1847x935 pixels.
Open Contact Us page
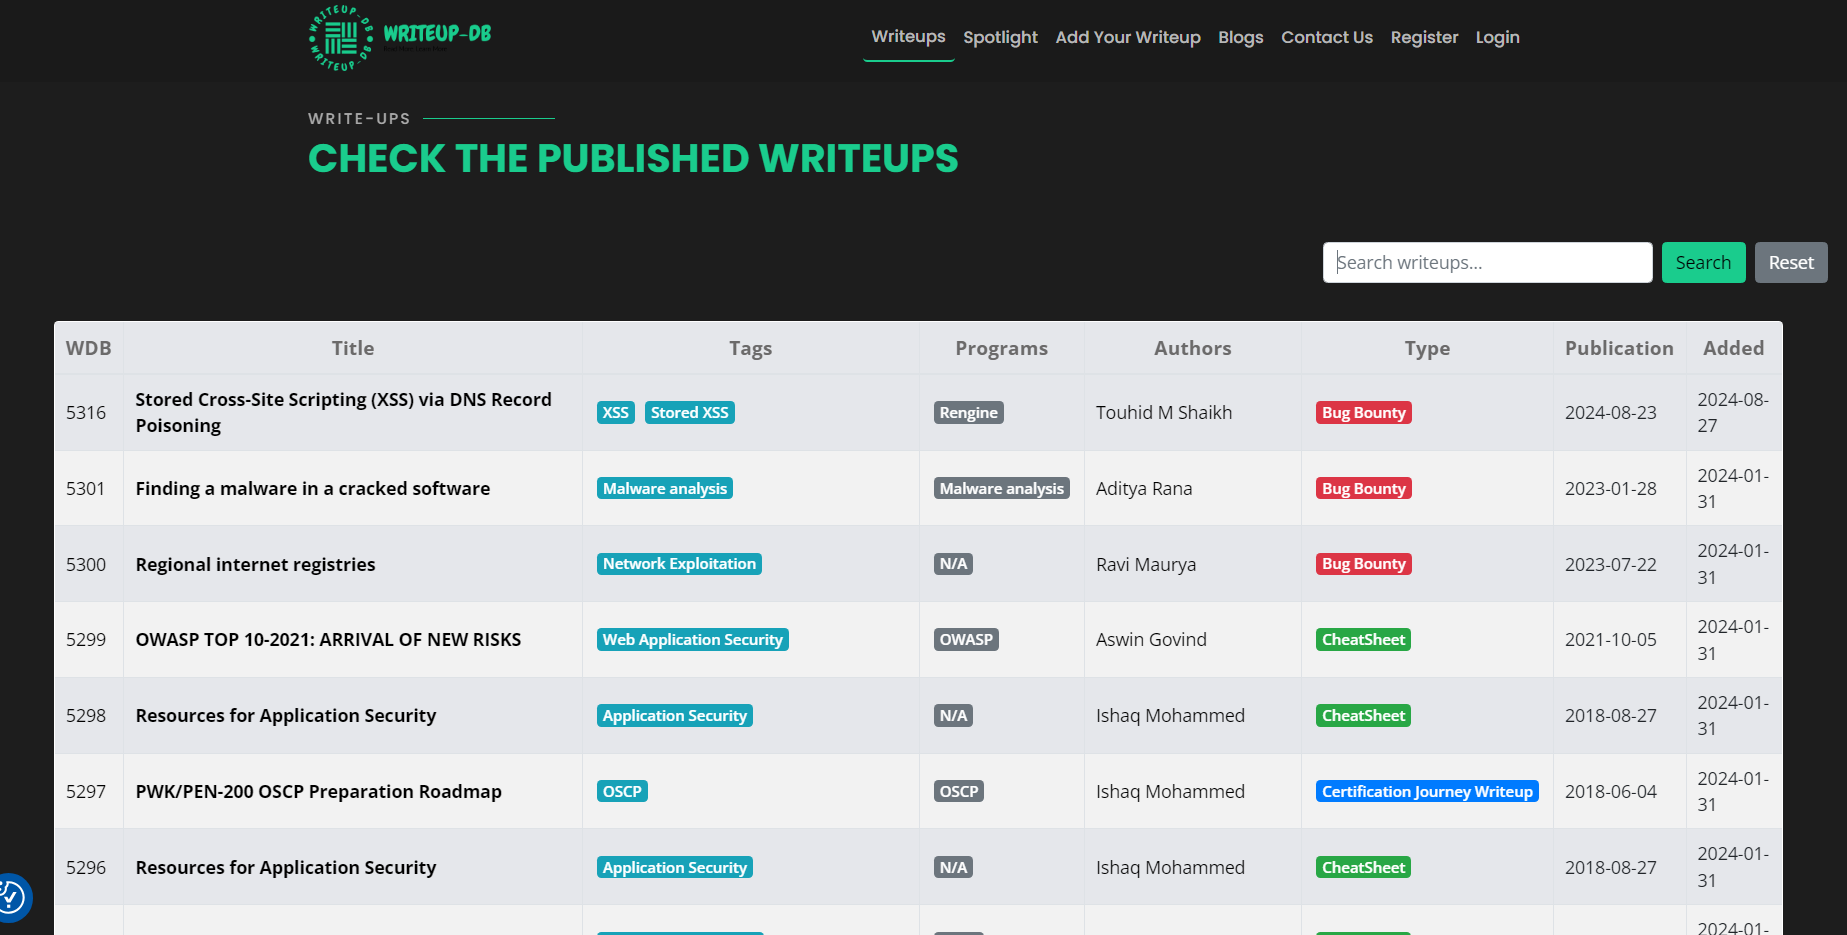pos(1327,37)
